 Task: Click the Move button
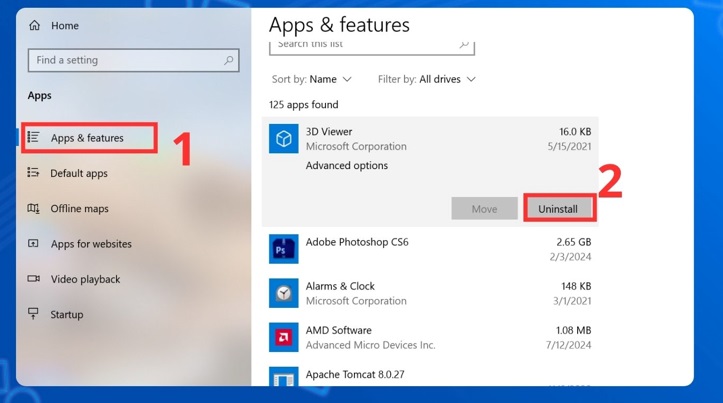pyautogui.click(x=484, y=209)
